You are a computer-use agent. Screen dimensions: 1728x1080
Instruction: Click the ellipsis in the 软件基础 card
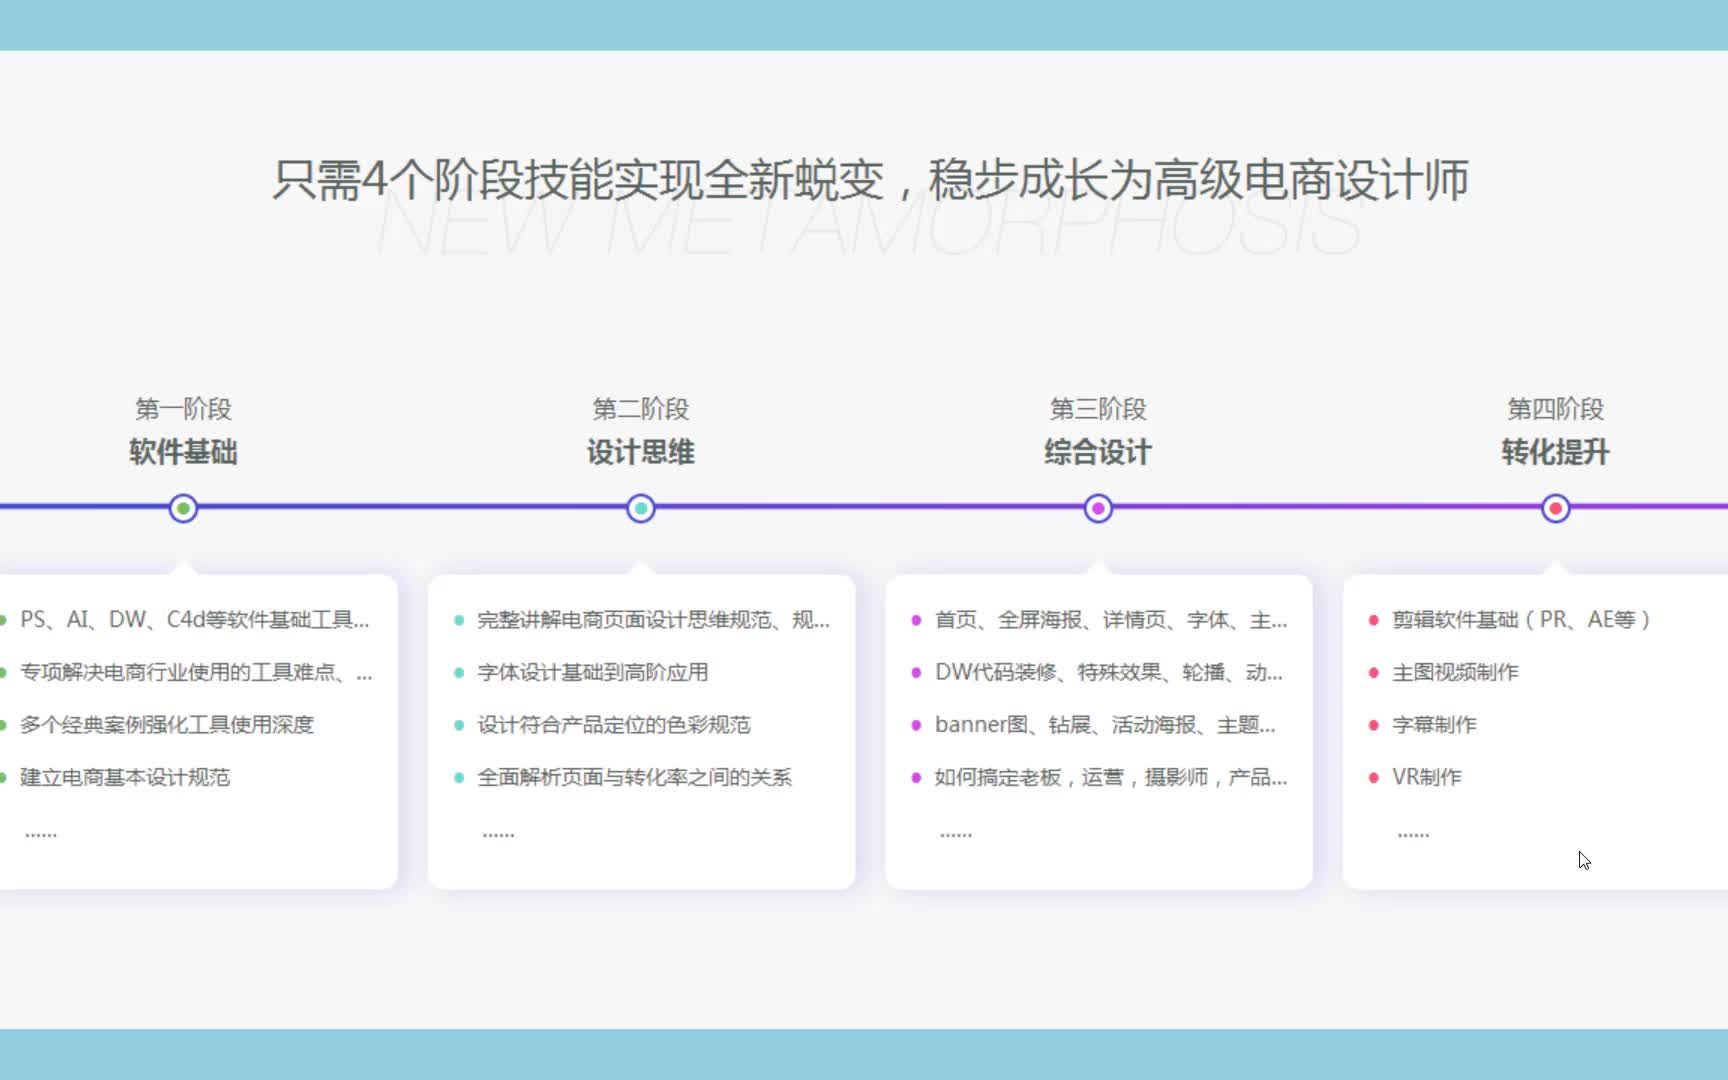(x=41, y=834)
